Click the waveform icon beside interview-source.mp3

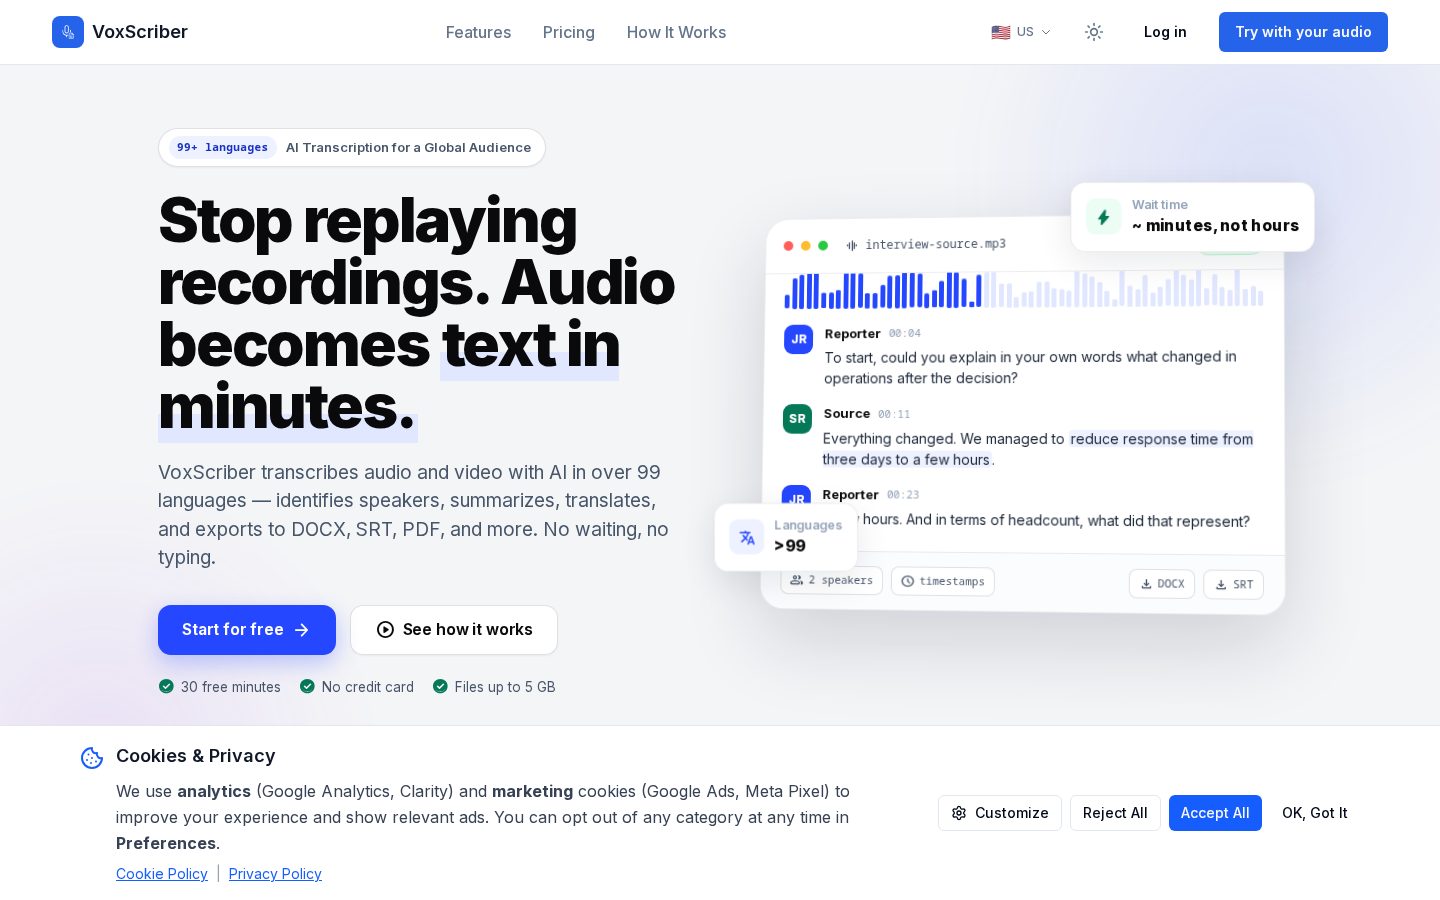click(852, 245)
